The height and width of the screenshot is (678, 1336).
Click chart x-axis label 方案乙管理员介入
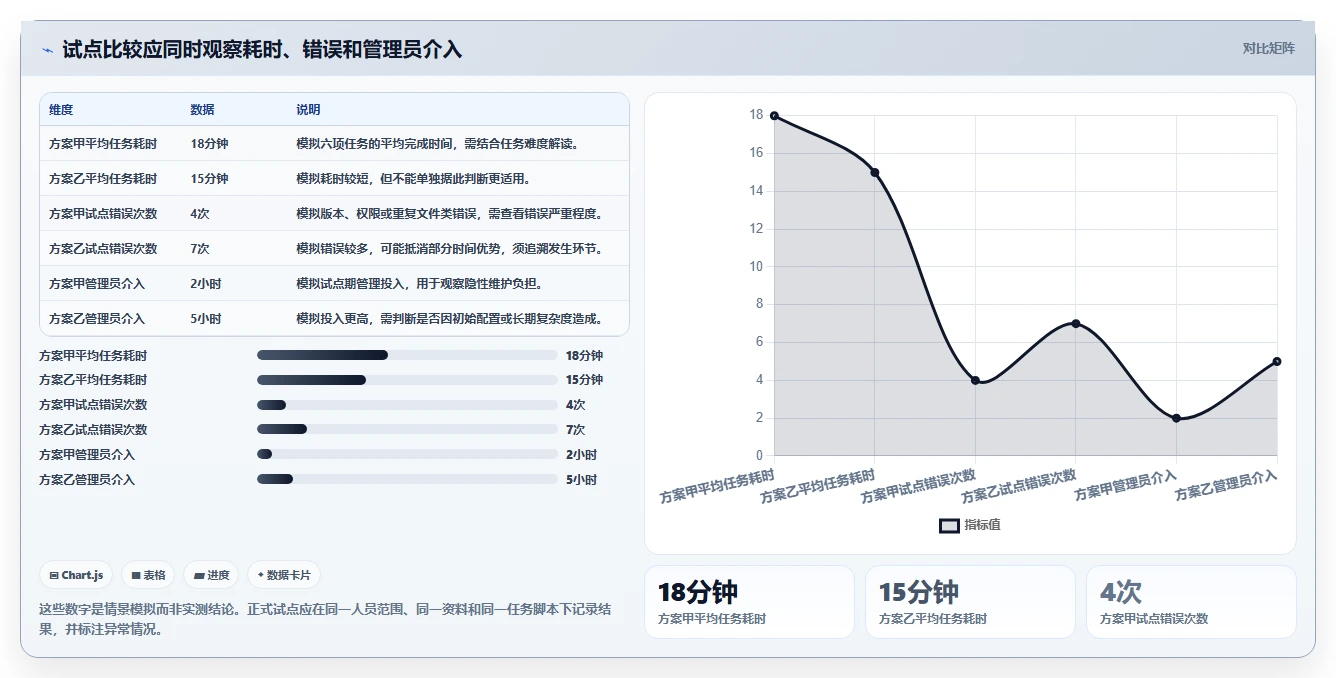1227,485
